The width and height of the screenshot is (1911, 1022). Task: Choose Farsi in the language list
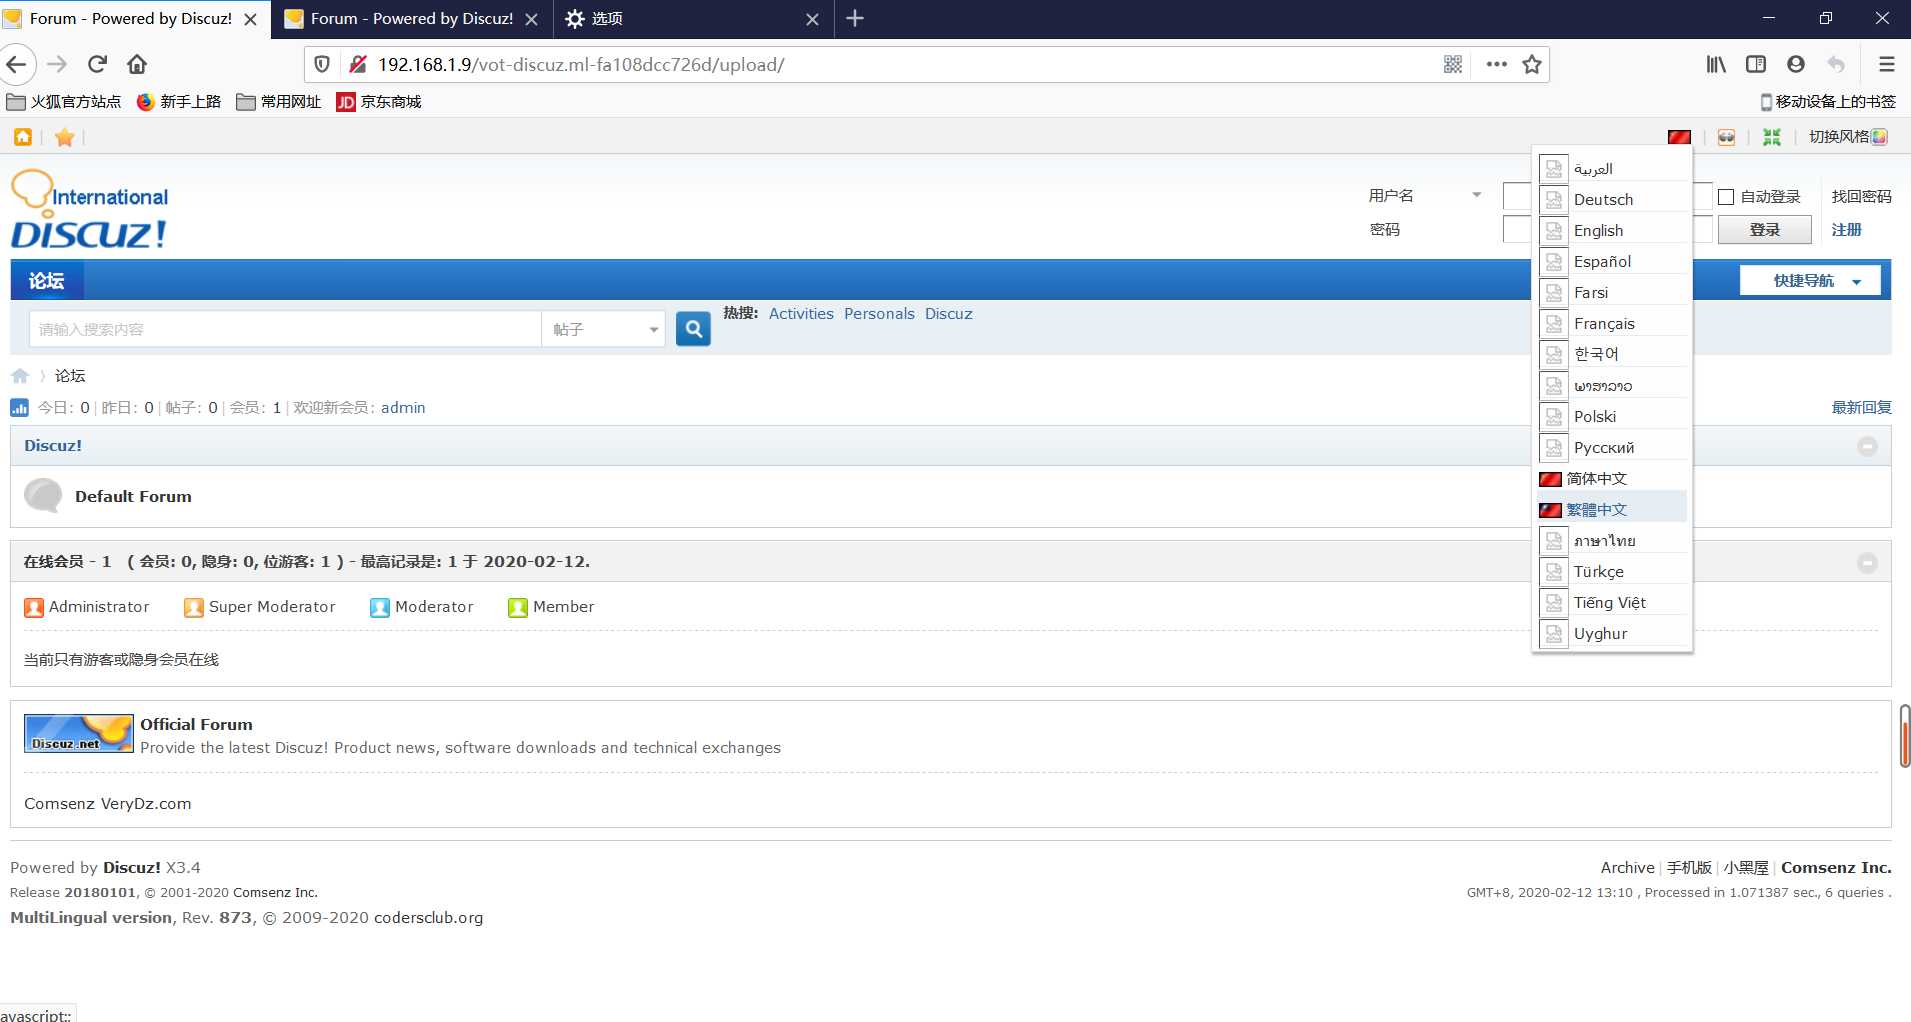[1612, 292]
